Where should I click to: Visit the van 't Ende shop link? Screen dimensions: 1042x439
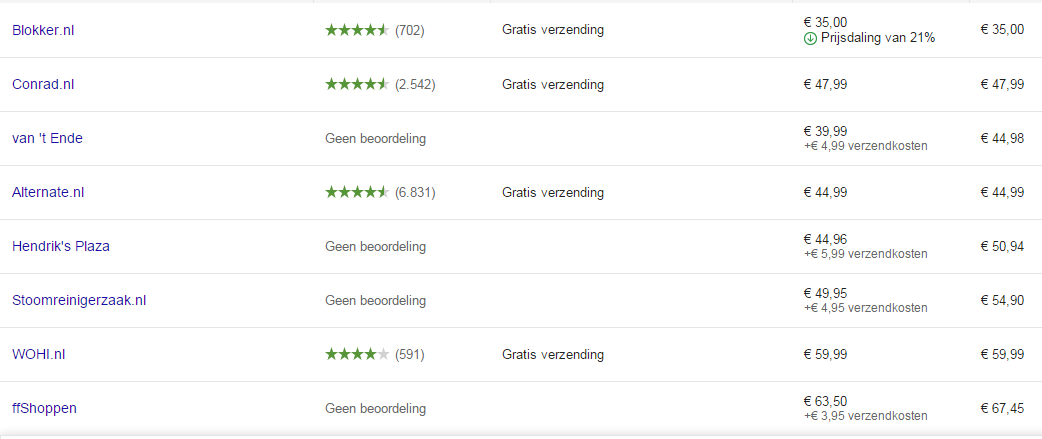[47, 138]
